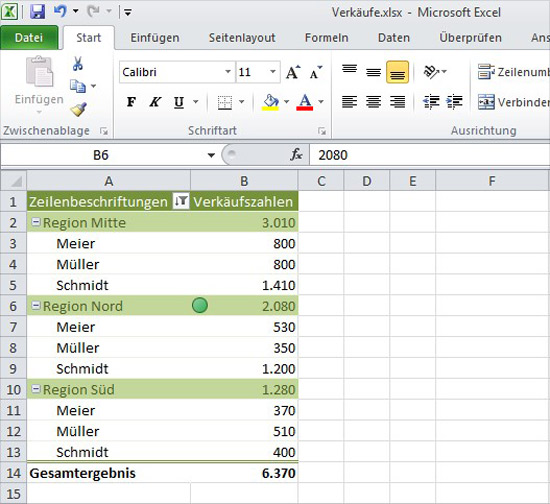This screenshot has width=550, height=504.
Task: Click the Save icon in quick access toolbar
Action: (37, 12)
